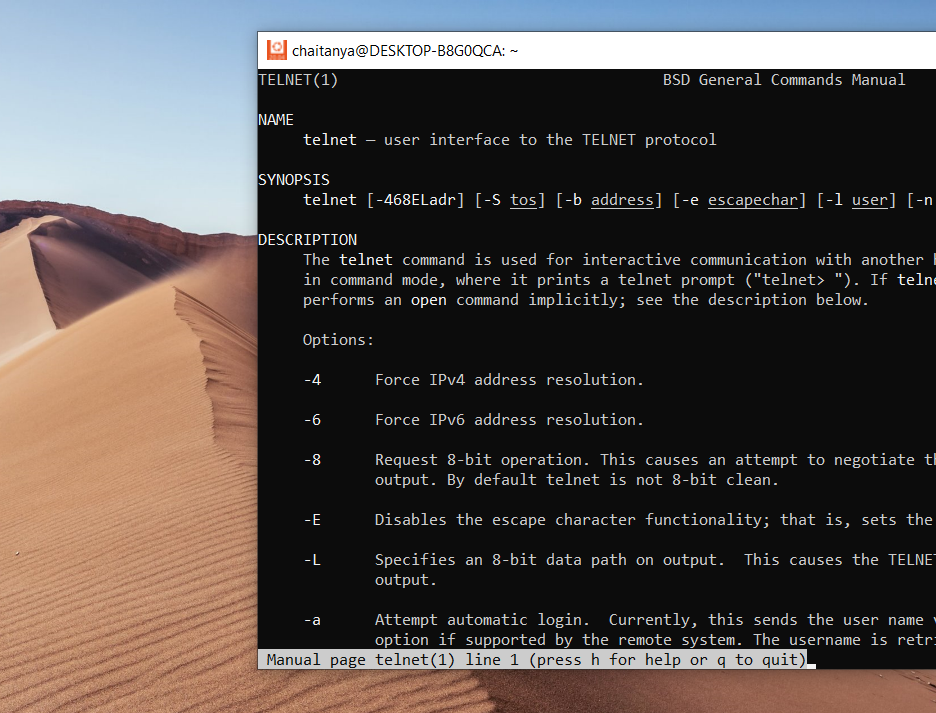Select the BSD General Commands Manual heading
This screenshot has height=713, width=936.
click(784, 79)
